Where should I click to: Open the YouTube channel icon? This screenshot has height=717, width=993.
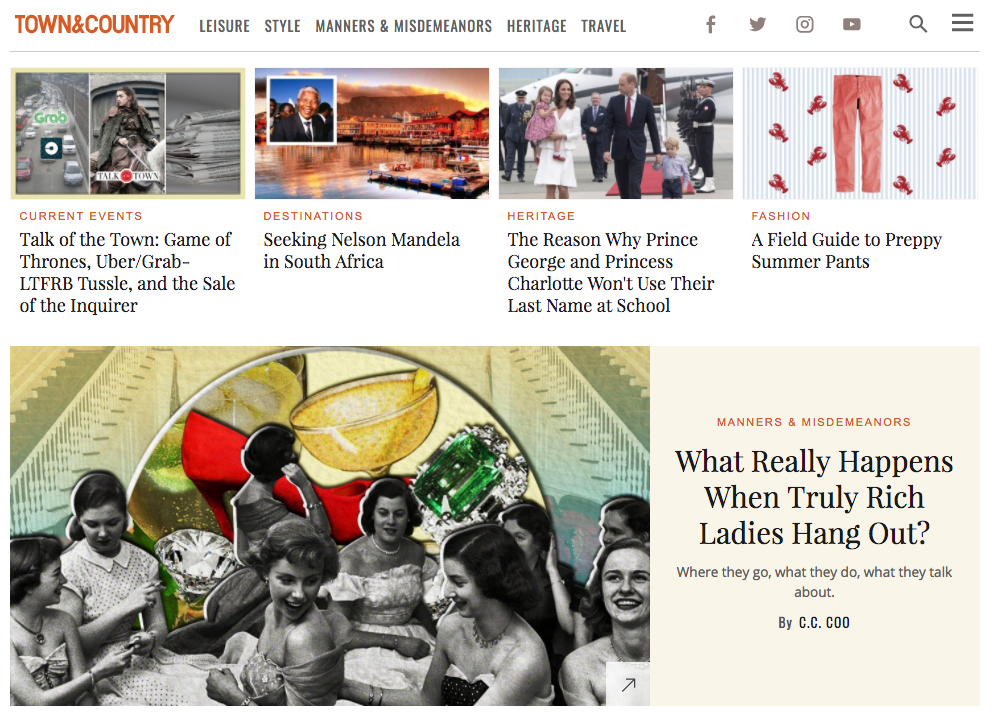[x=851, y=25]
